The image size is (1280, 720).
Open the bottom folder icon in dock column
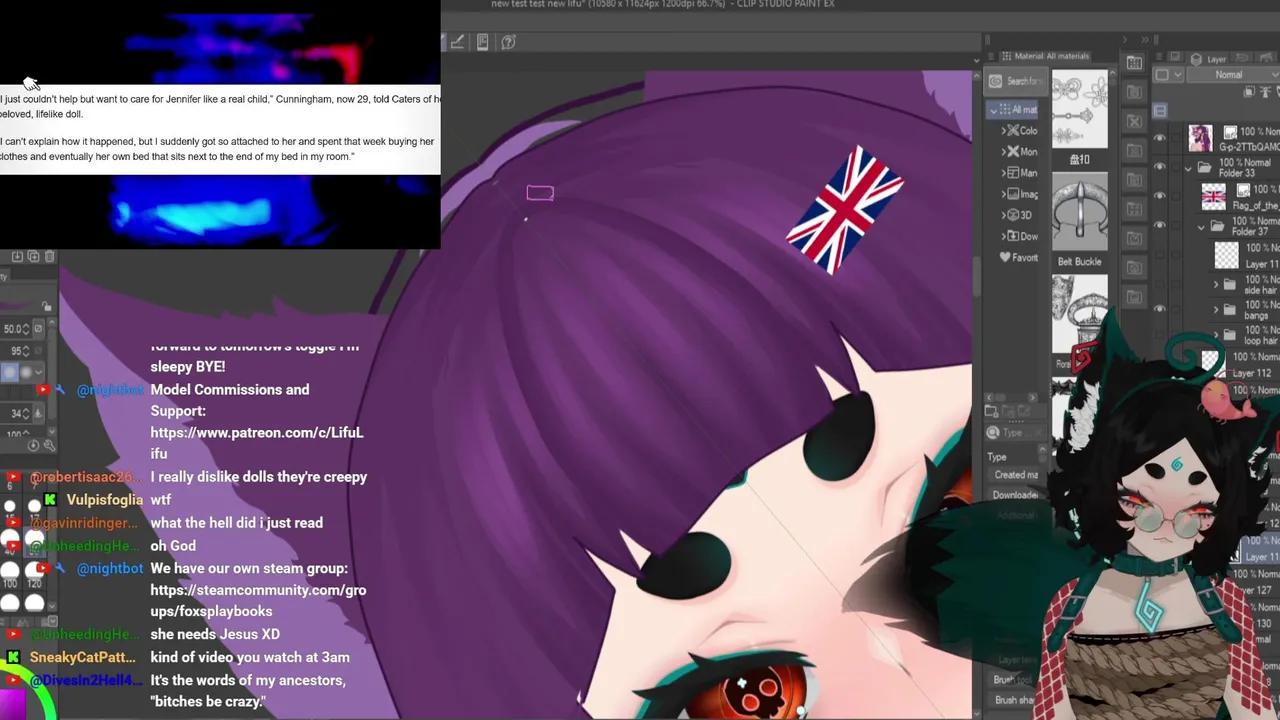click(x=1134, y=297)
